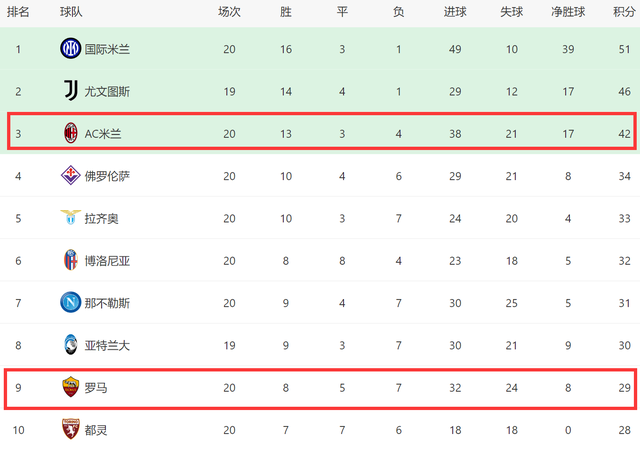This screenshot has width=640, height=450.
Task: Click the Lazio club logo
Action: (70, 218)
